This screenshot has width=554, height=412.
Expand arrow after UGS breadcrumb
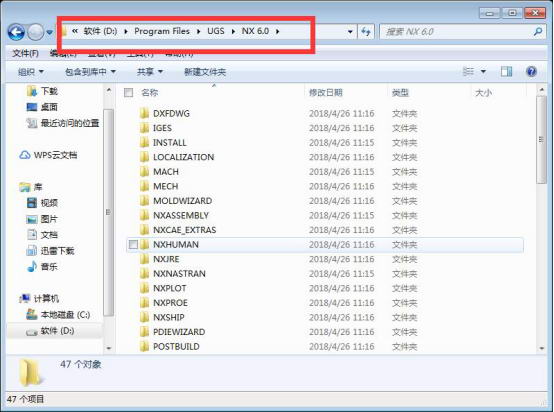(233, 31)
